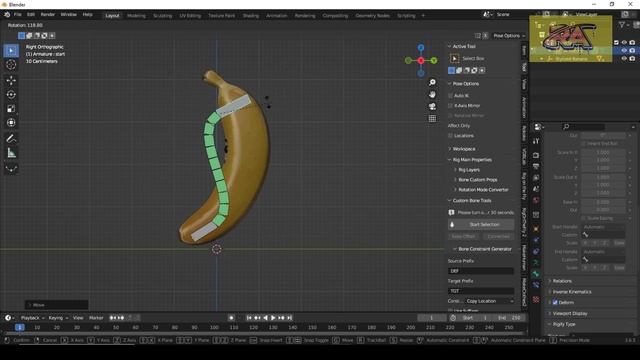Screen dimensions: 640x360
Task: Select the Cursor tool
Action: click(11, 64)
